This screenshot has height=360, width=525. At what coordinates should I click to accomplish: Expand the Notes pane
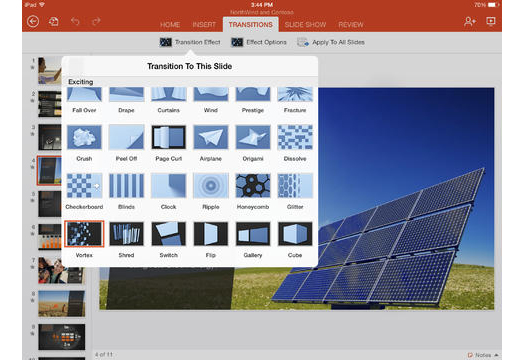483,355
